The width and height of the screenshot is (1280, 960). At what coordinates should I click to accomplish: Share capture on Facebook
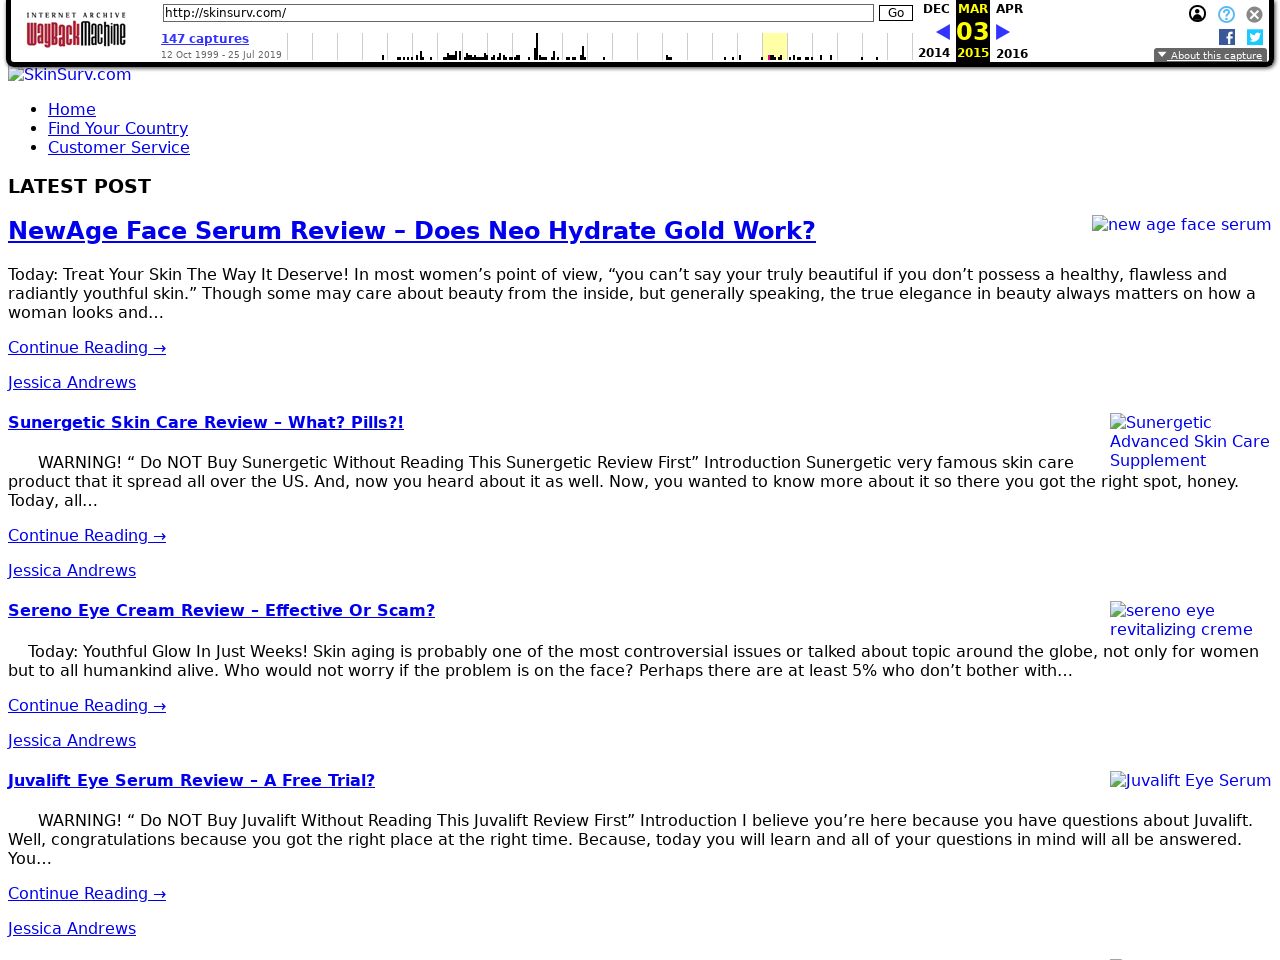coord(1227,37)
